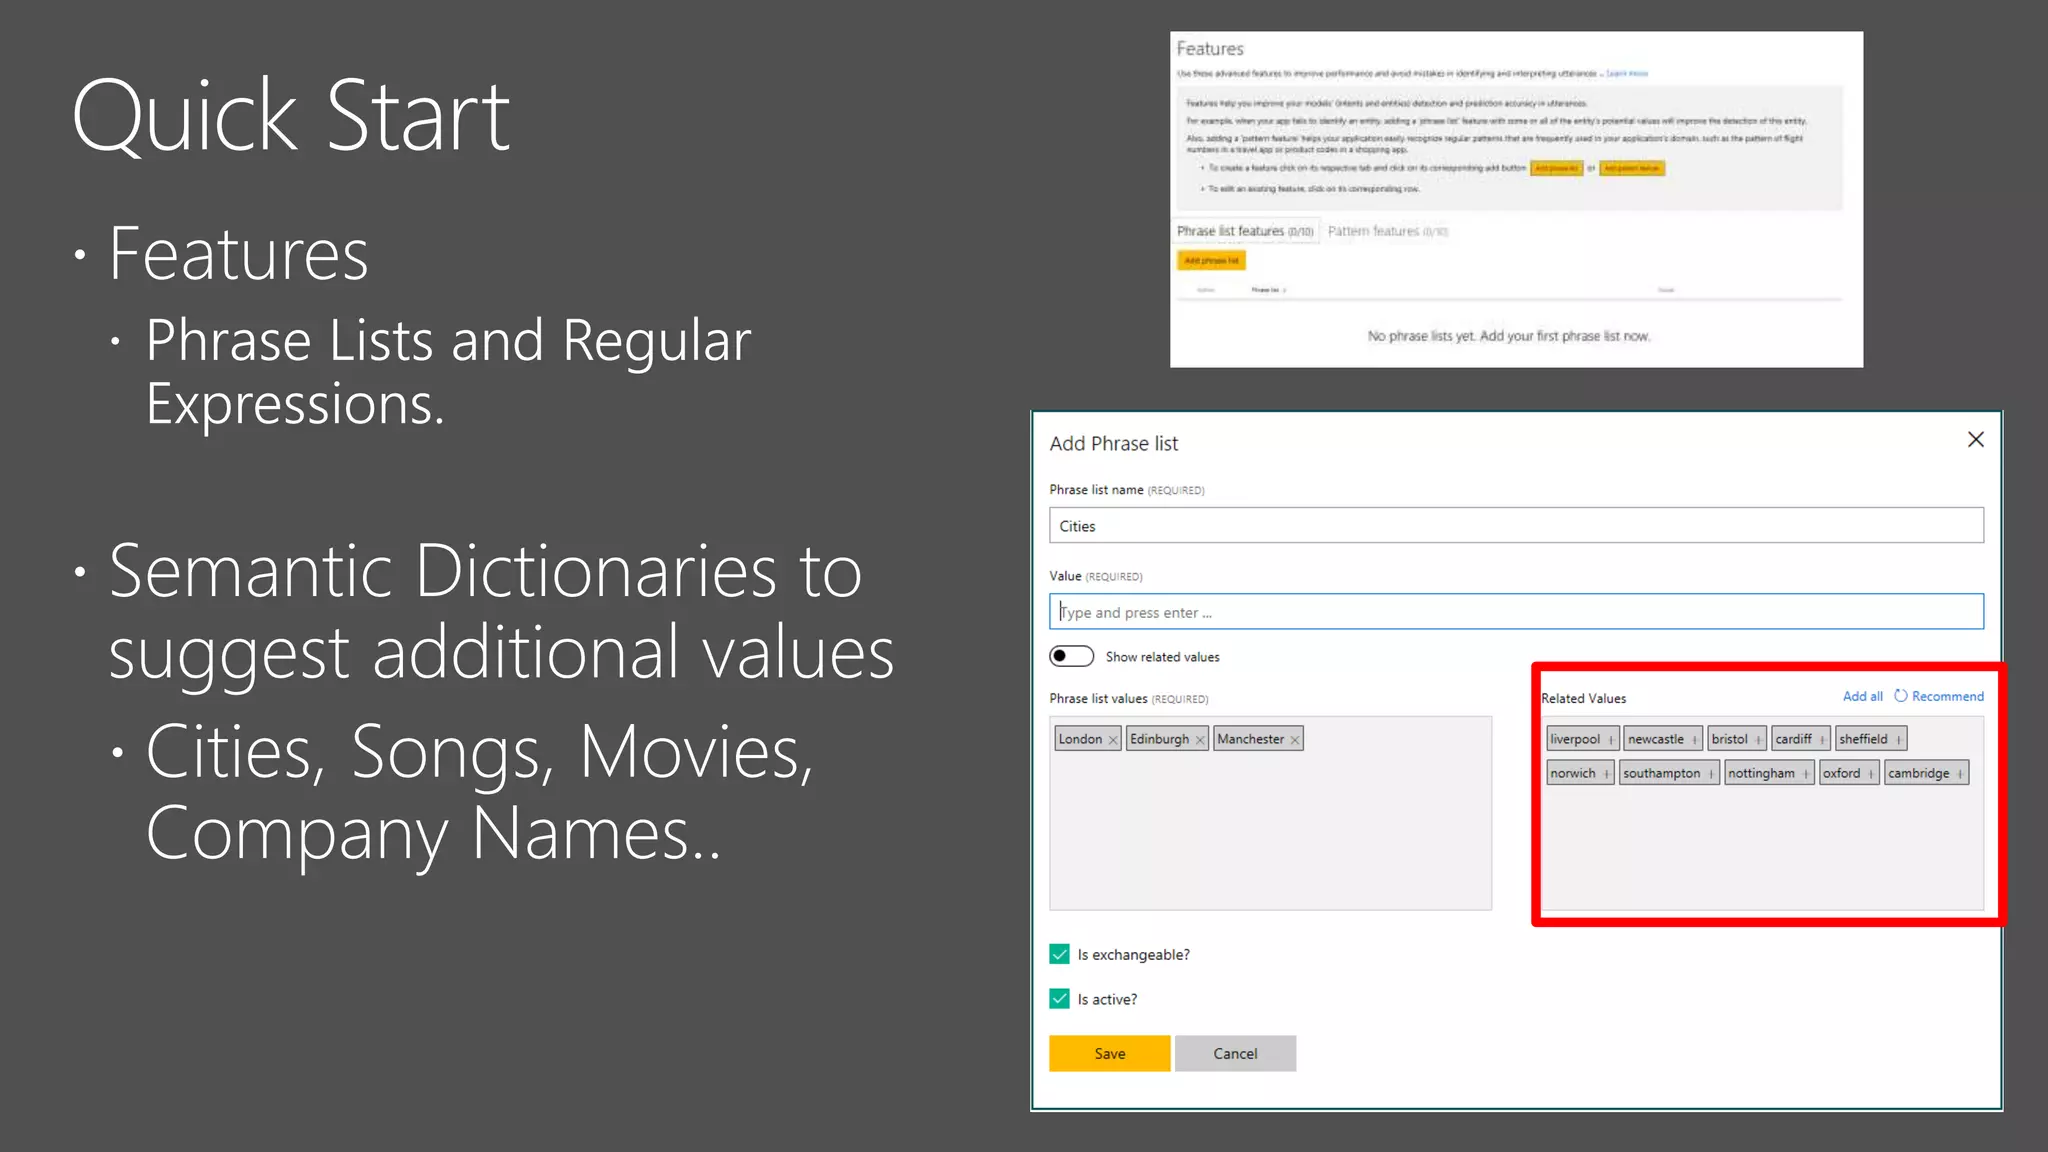The image size is (2048, 1152).
Task: Click the Add all link
Action: pyautogui.click(x=1862, y=696)
